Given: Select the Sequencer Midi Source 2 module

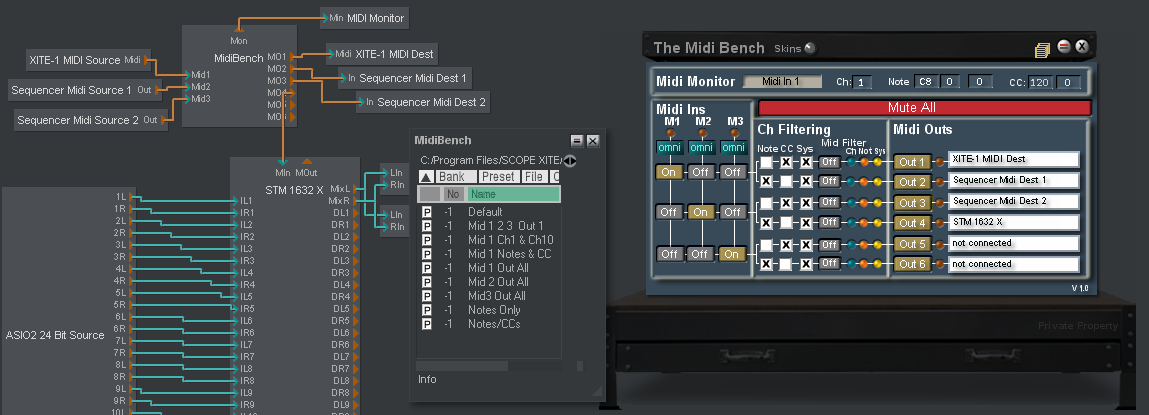Looking at the screenshot, I should tap(91, 120).
